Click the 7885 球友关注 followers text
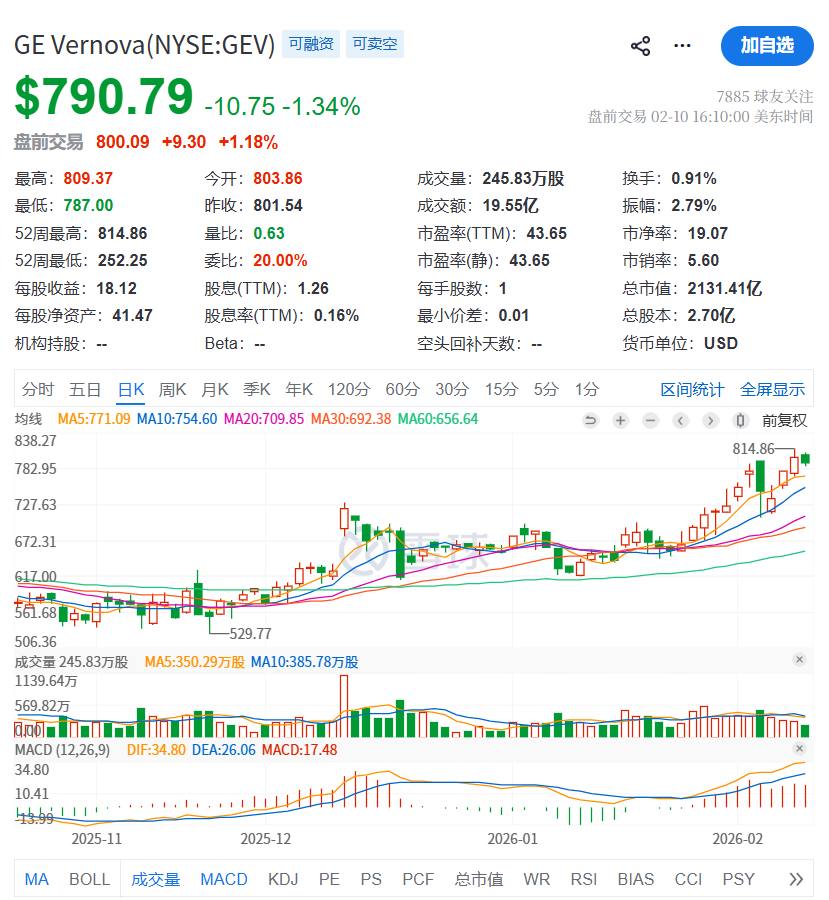Screen dimensions: 829x900 point(764,96)
